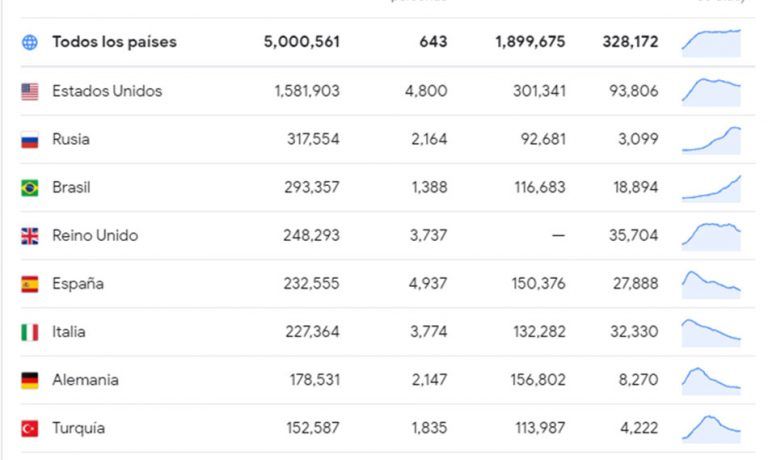Open the Estados Unidos country row

[387, 91]
